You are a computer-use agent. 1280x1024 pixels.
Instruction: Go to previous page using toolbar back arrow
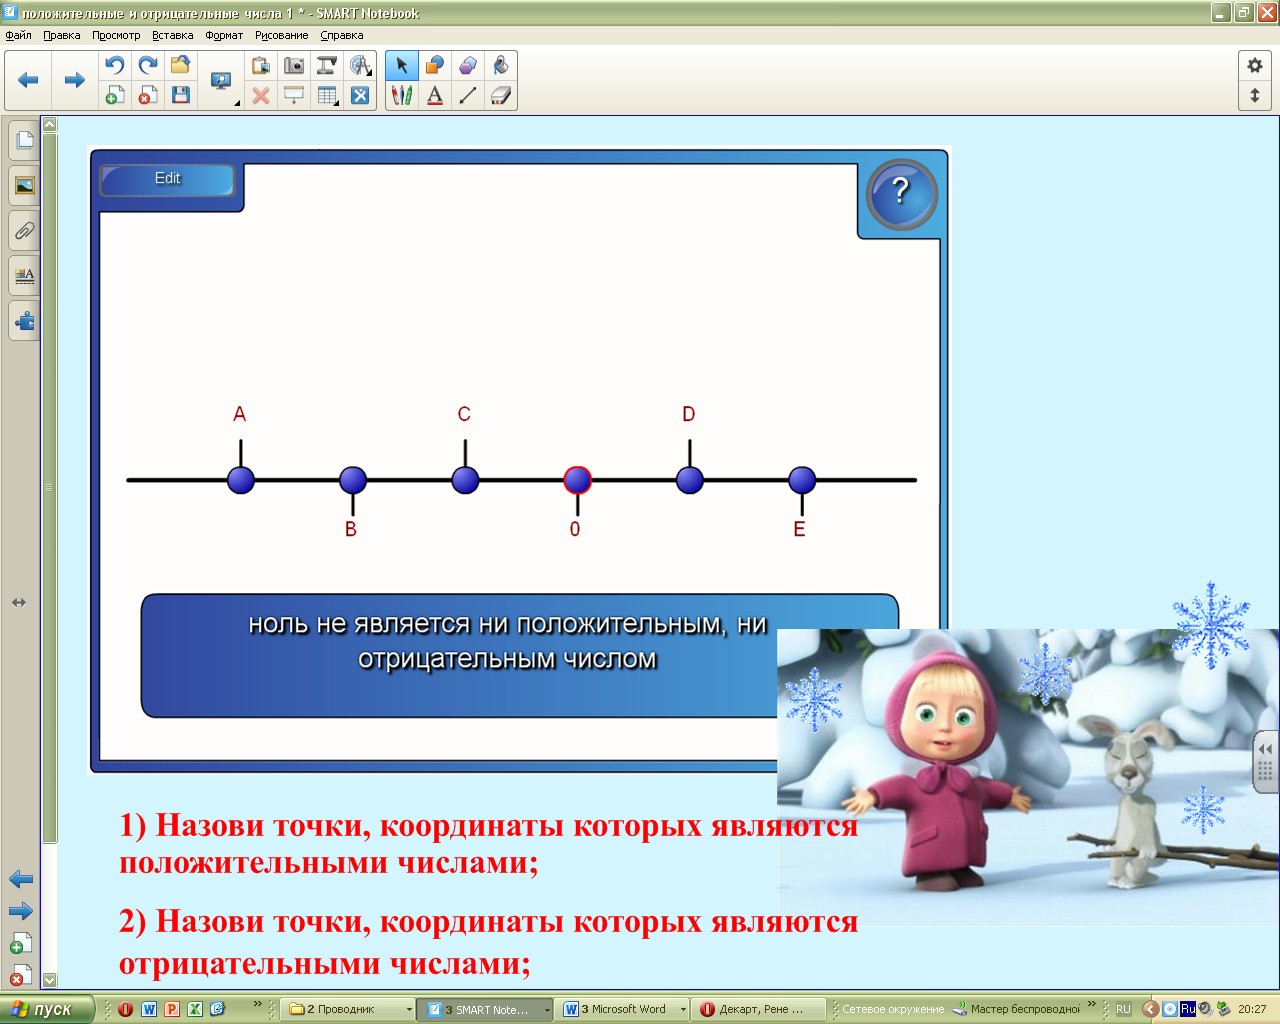[x=28, y=80]
